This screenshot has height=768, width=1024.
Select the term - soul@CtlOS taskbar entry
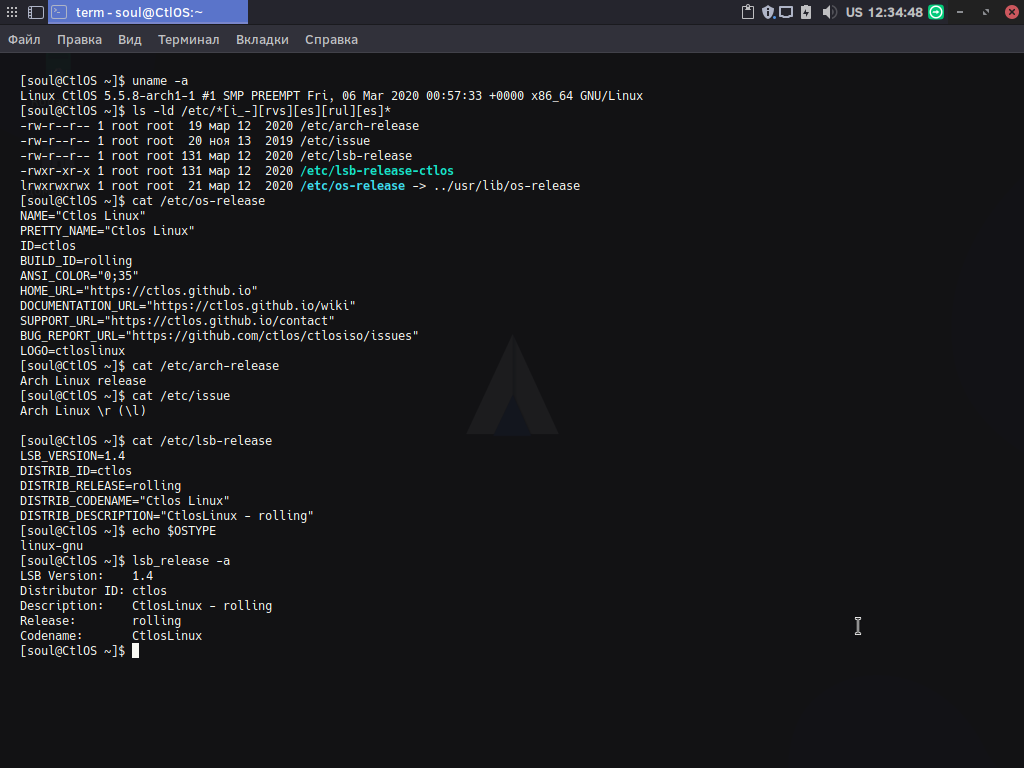coord(148,12)
